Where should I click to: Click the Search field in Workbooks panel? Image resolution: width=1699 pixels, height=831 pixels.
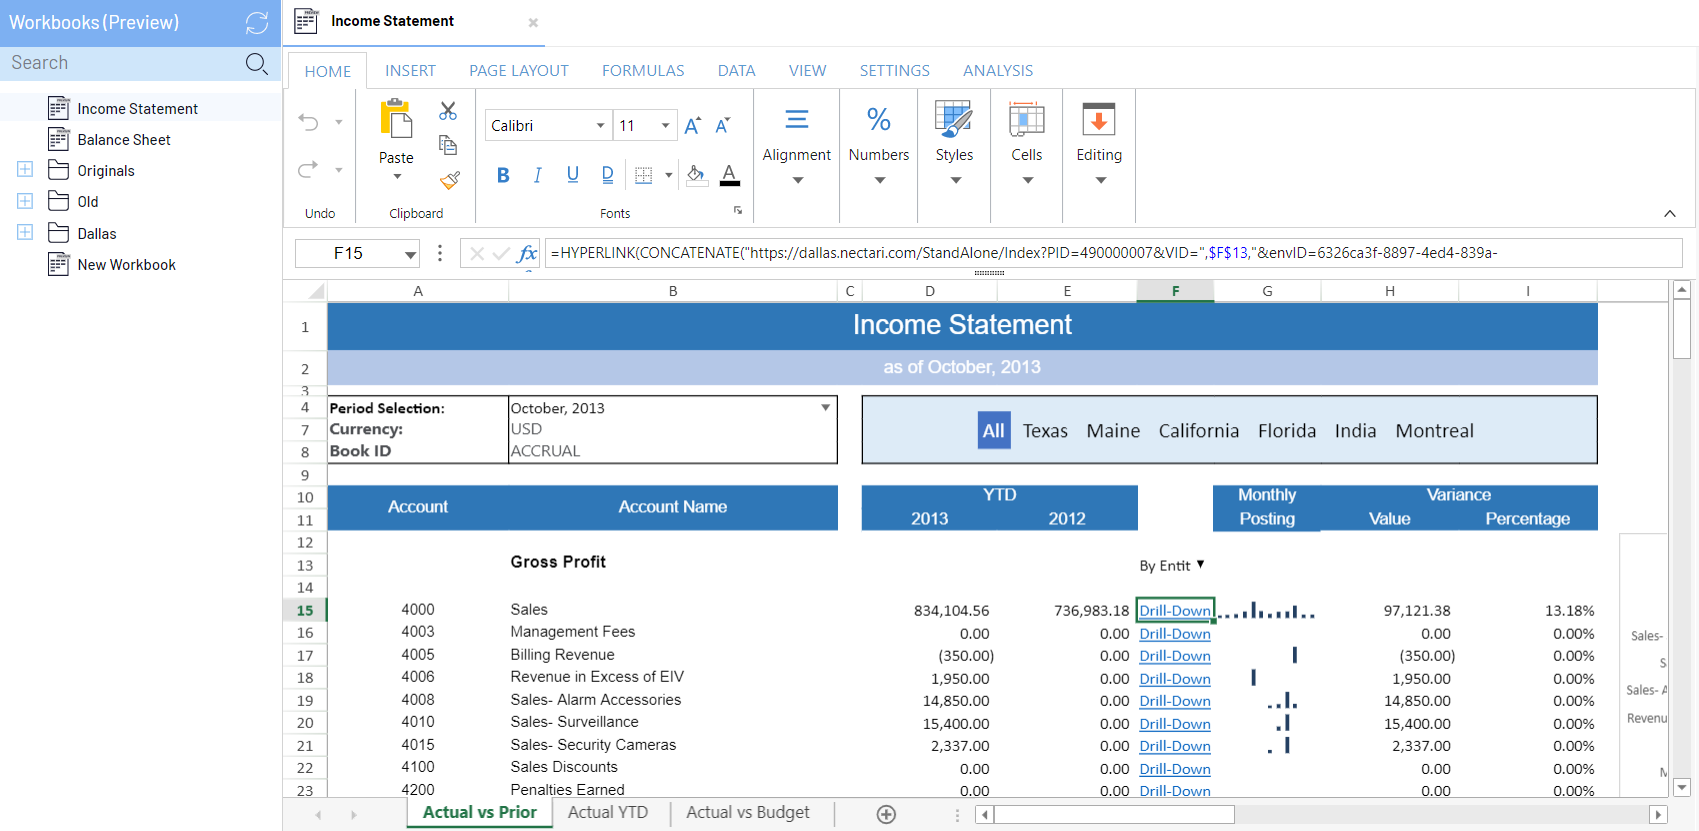[x=120, y=63]
